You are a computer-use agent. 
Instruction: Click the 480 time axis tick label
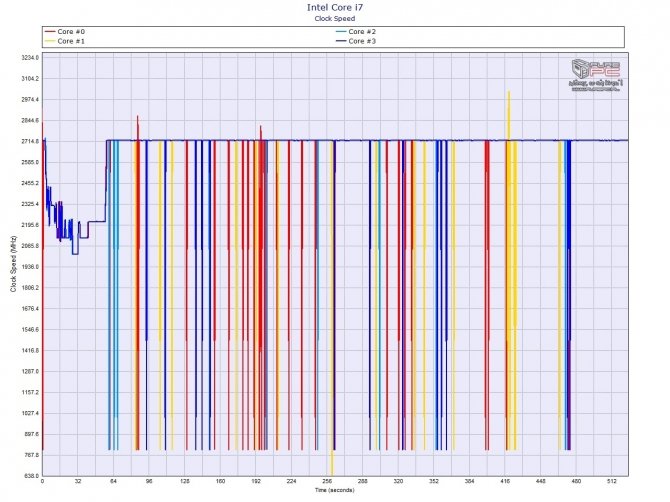click(576, 481)
